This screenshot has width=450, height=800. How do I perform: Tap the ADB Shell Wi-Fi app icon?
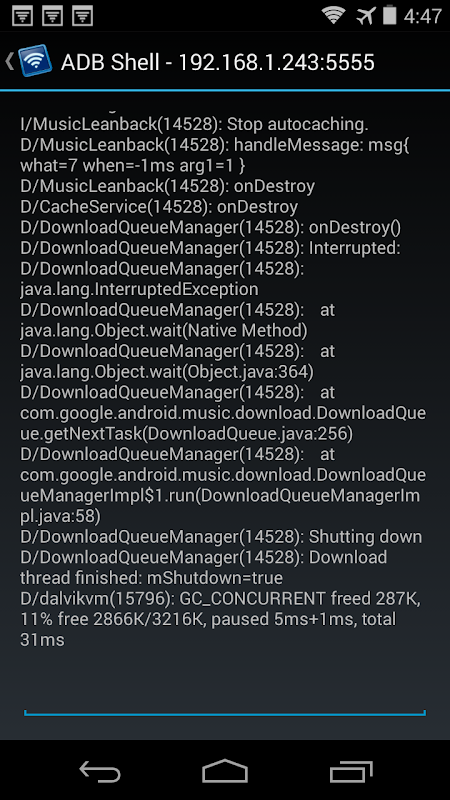coord(35,61)
